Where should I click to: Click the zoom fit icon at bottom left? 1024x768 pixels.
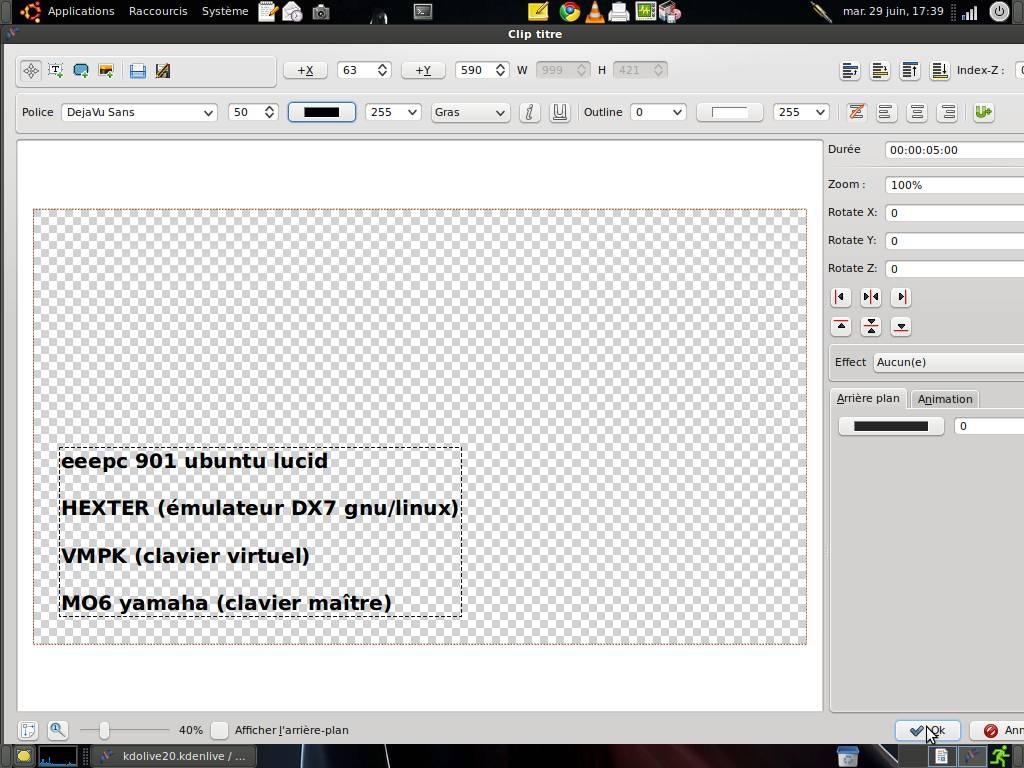click(x=28, y=730)
